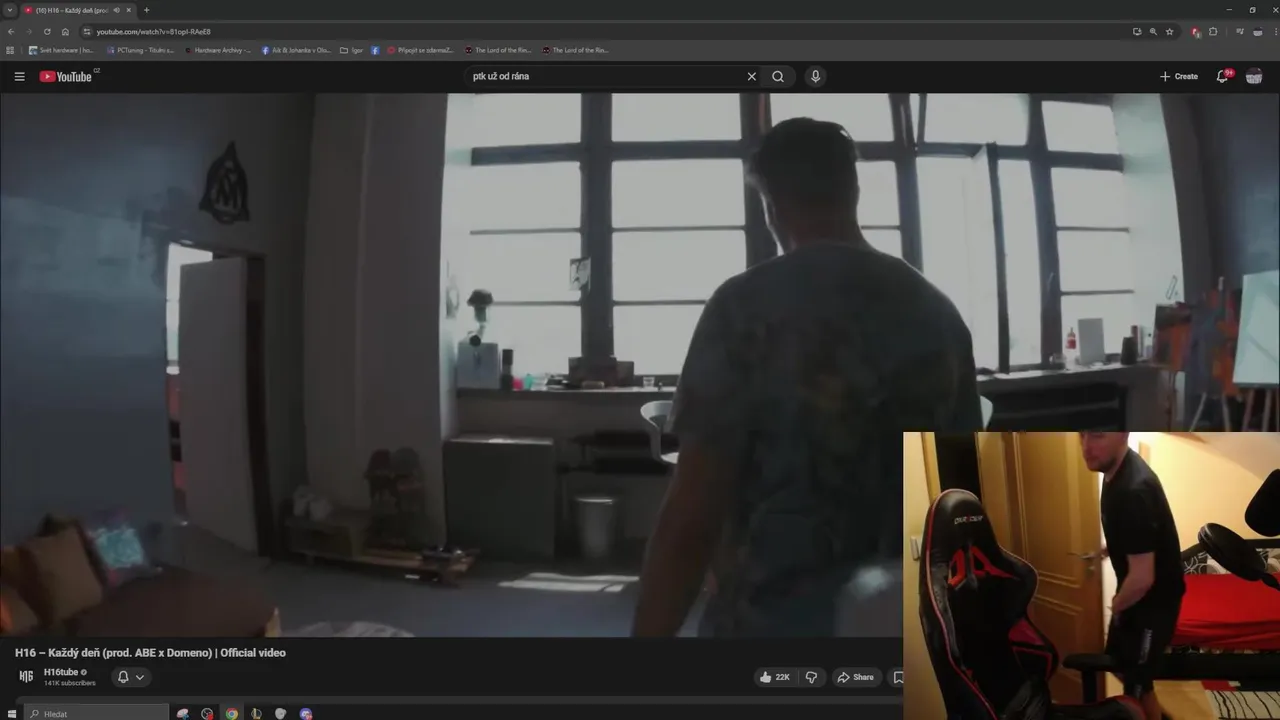Open Hardware Archivy bookmark
The height and width of the screenshot is (720, 1280).
[218, 50]
